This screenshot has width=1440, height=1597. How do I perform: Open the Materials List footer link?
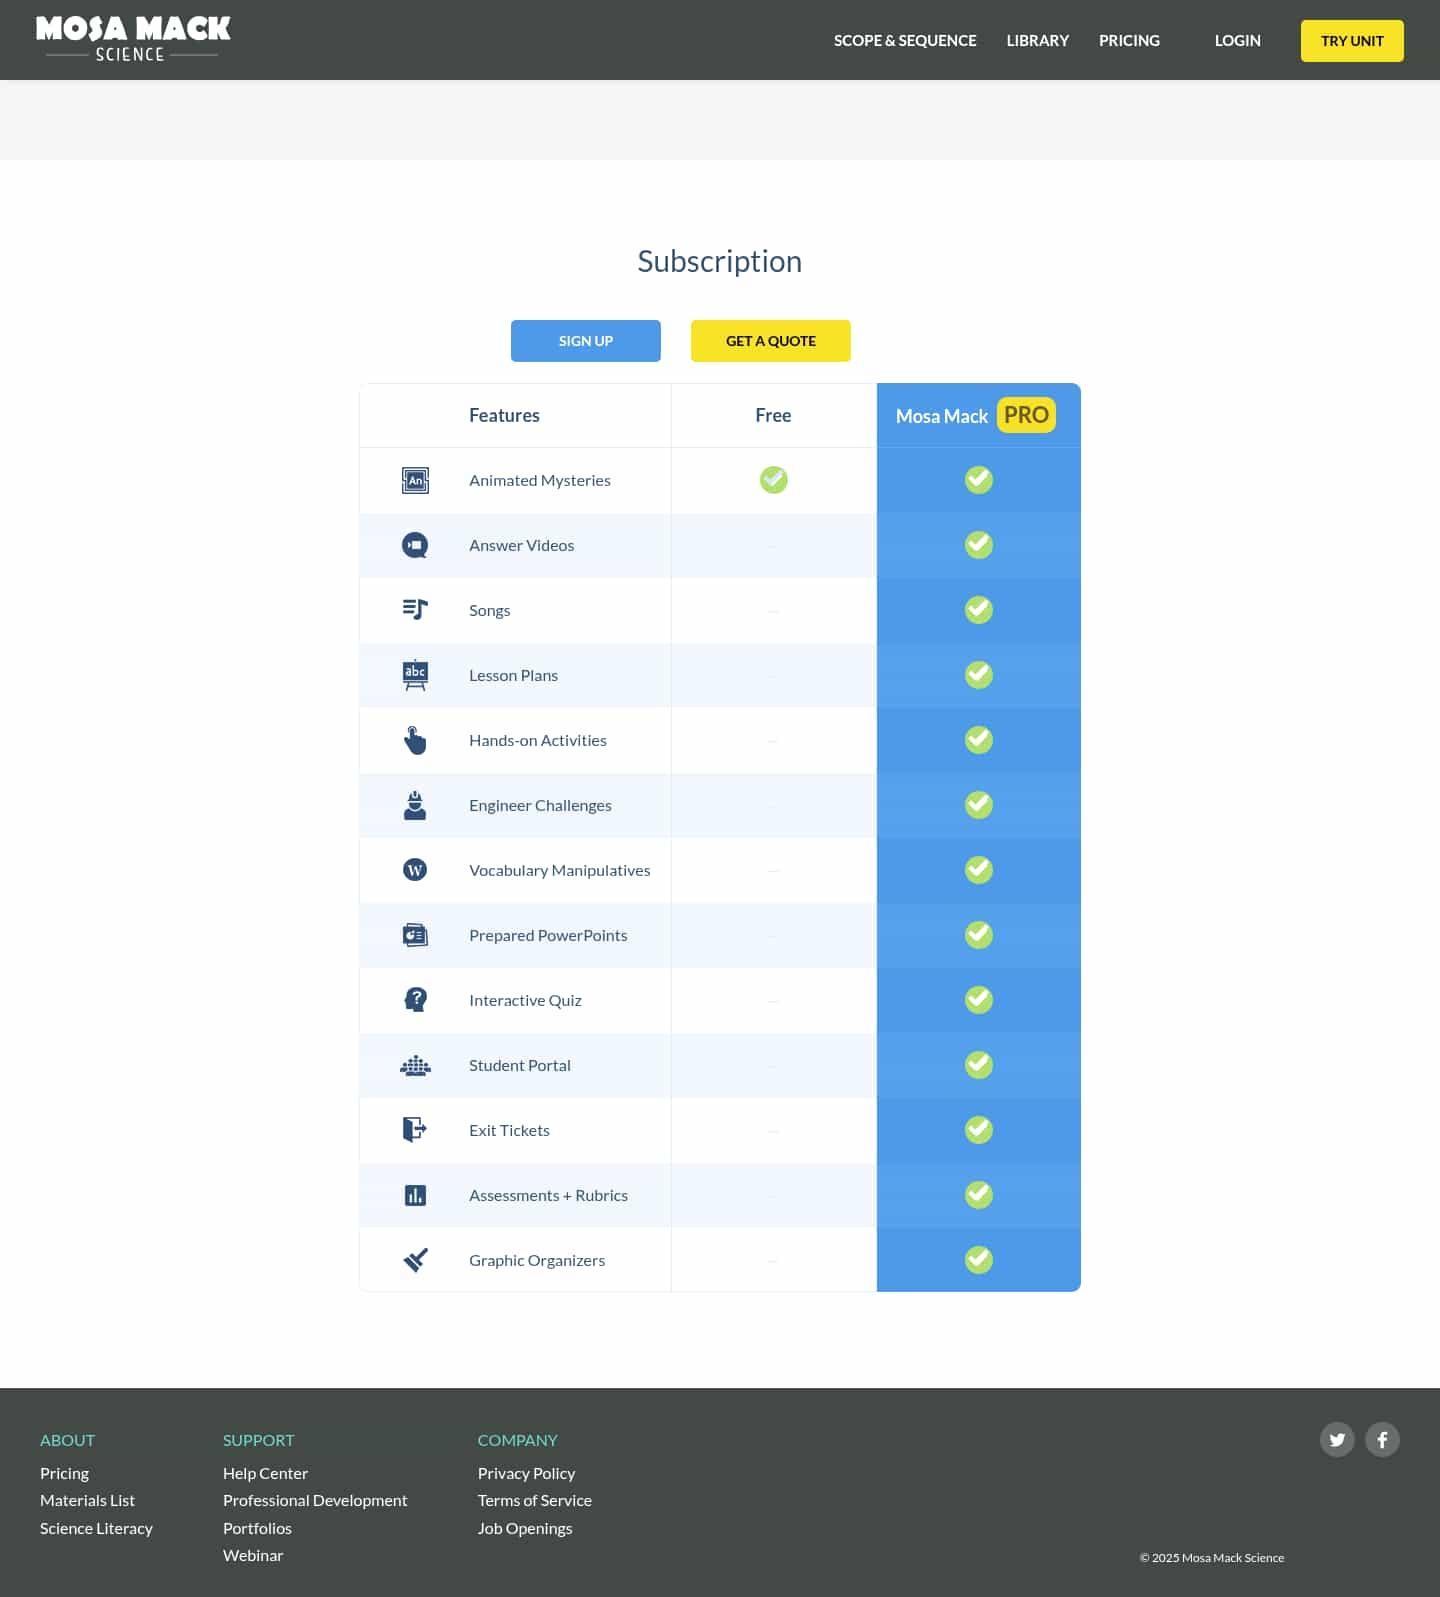pos(87,1500)
